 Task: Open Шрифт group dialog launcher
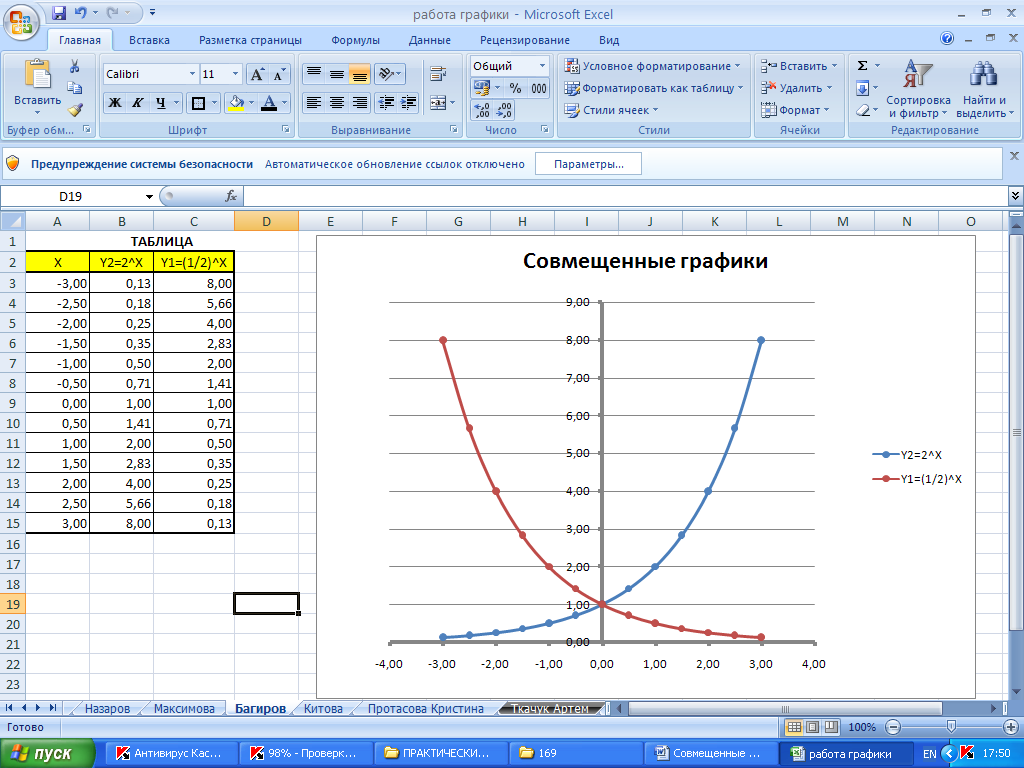[285, 129]
